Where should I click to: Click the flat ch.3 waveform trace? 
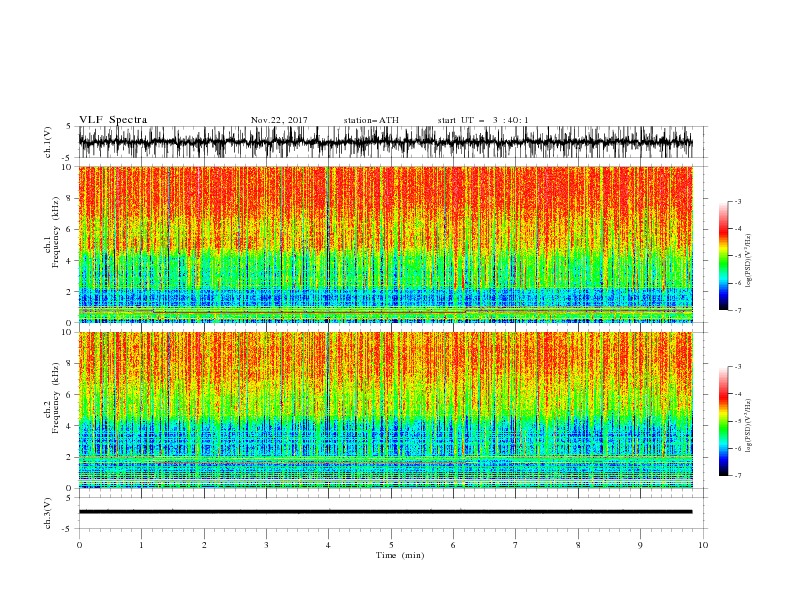coord(385,512)
